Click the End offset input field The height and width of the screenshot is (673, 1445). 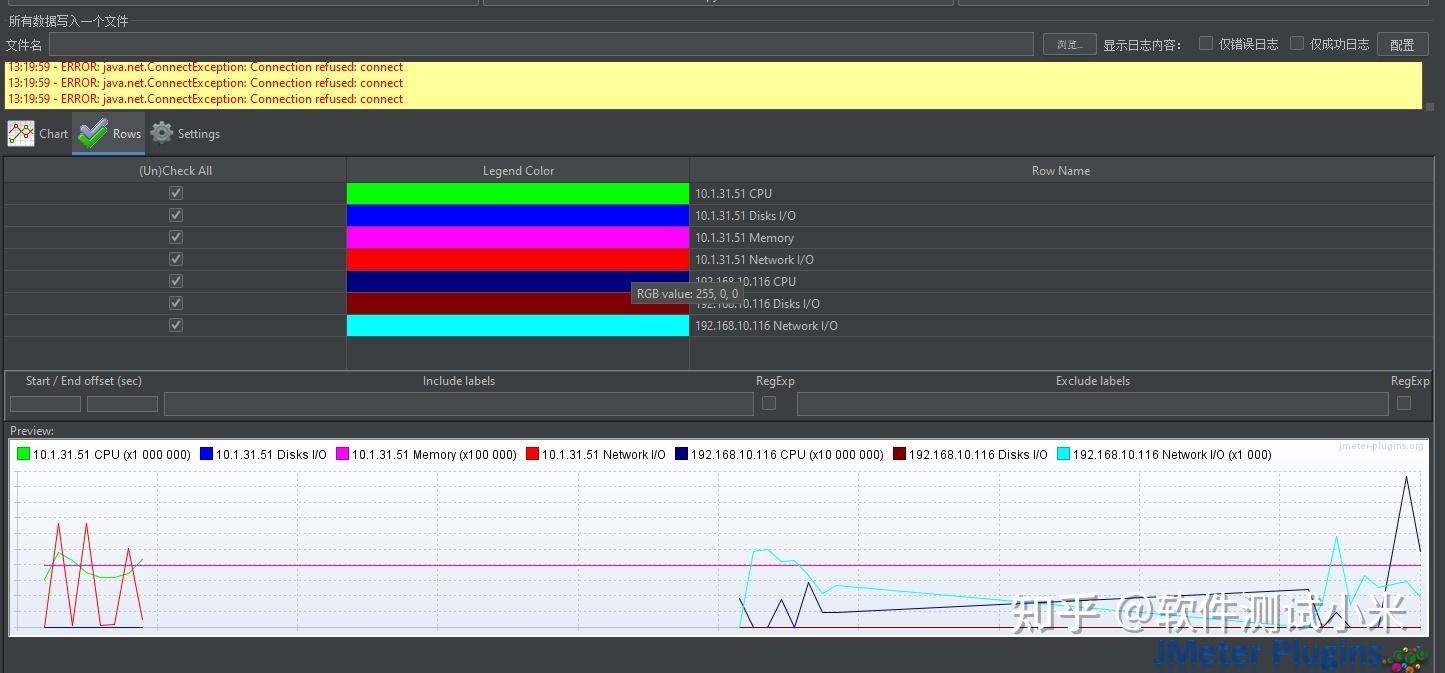coord(122,404)
